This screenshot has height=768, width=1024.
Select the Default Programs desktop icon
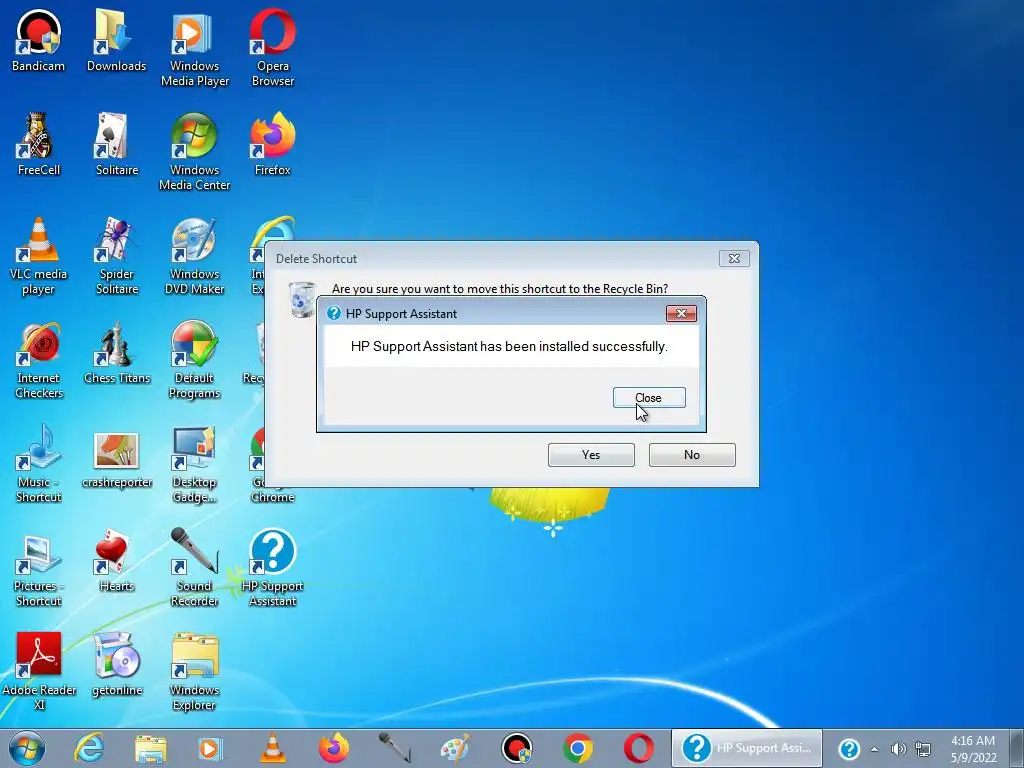tap(195, 360)
